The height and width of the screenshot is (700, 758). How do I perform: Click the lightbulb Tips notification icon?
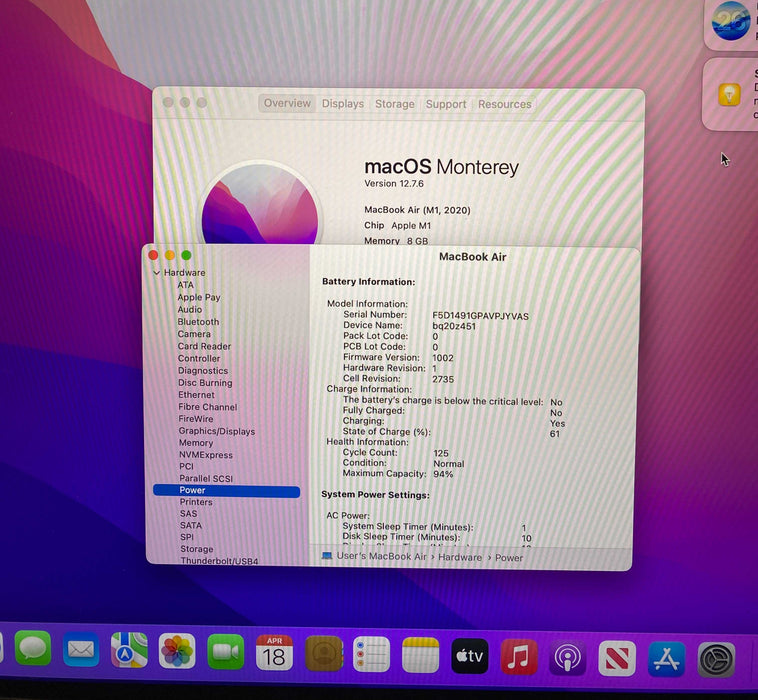(729, 94)
